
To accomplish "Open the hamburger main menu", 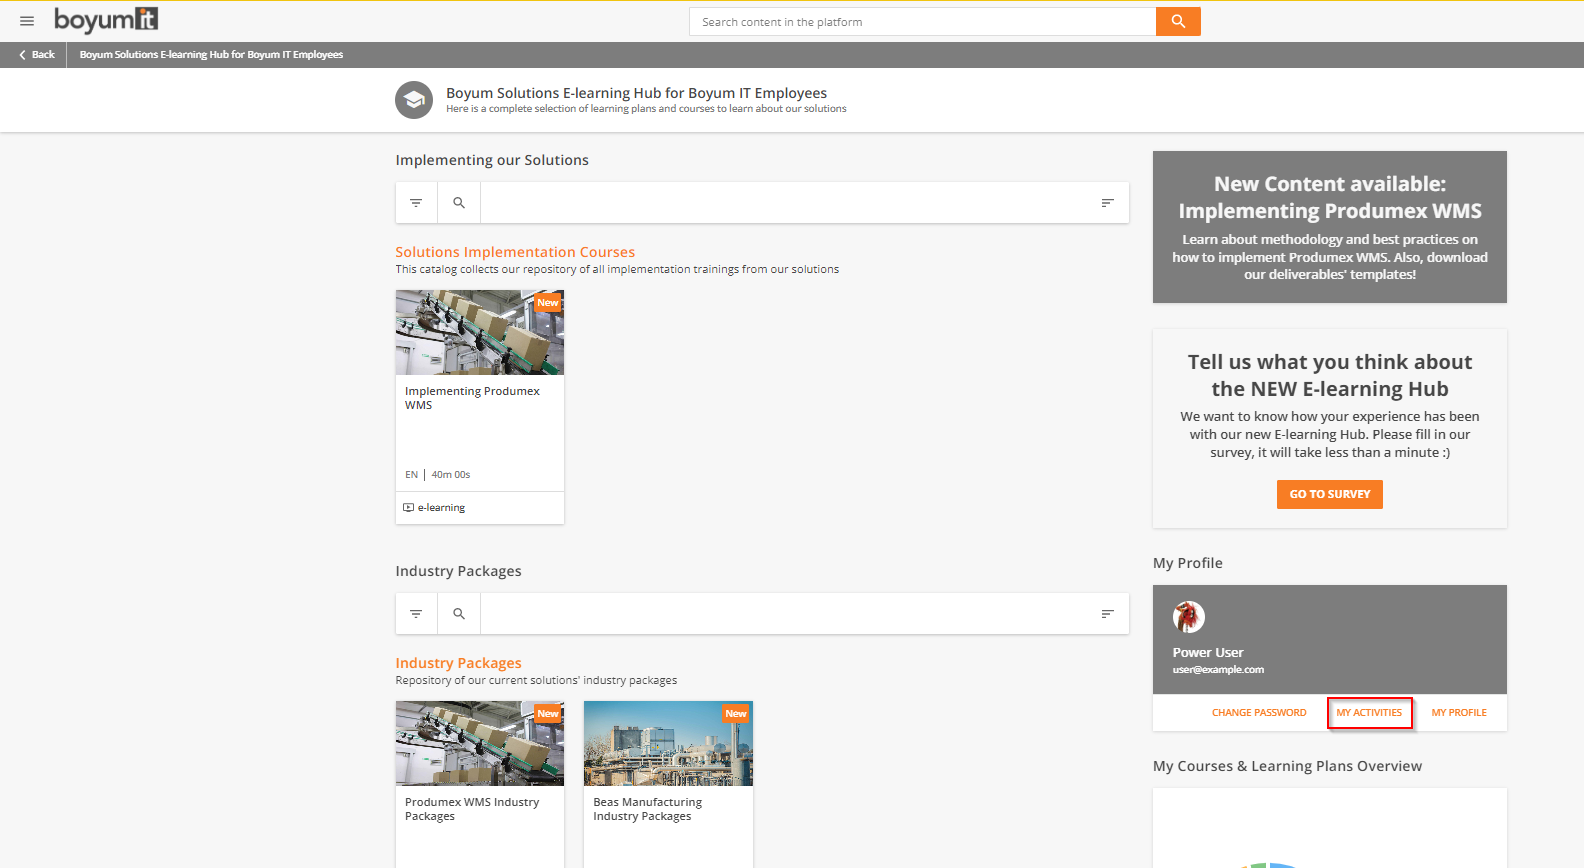I will [27, 21].
